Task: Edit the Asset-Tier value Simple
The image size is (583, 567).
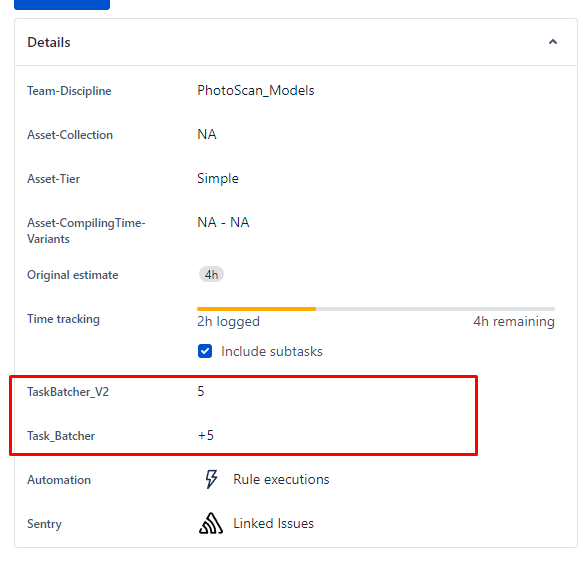Action: point(218,178)
